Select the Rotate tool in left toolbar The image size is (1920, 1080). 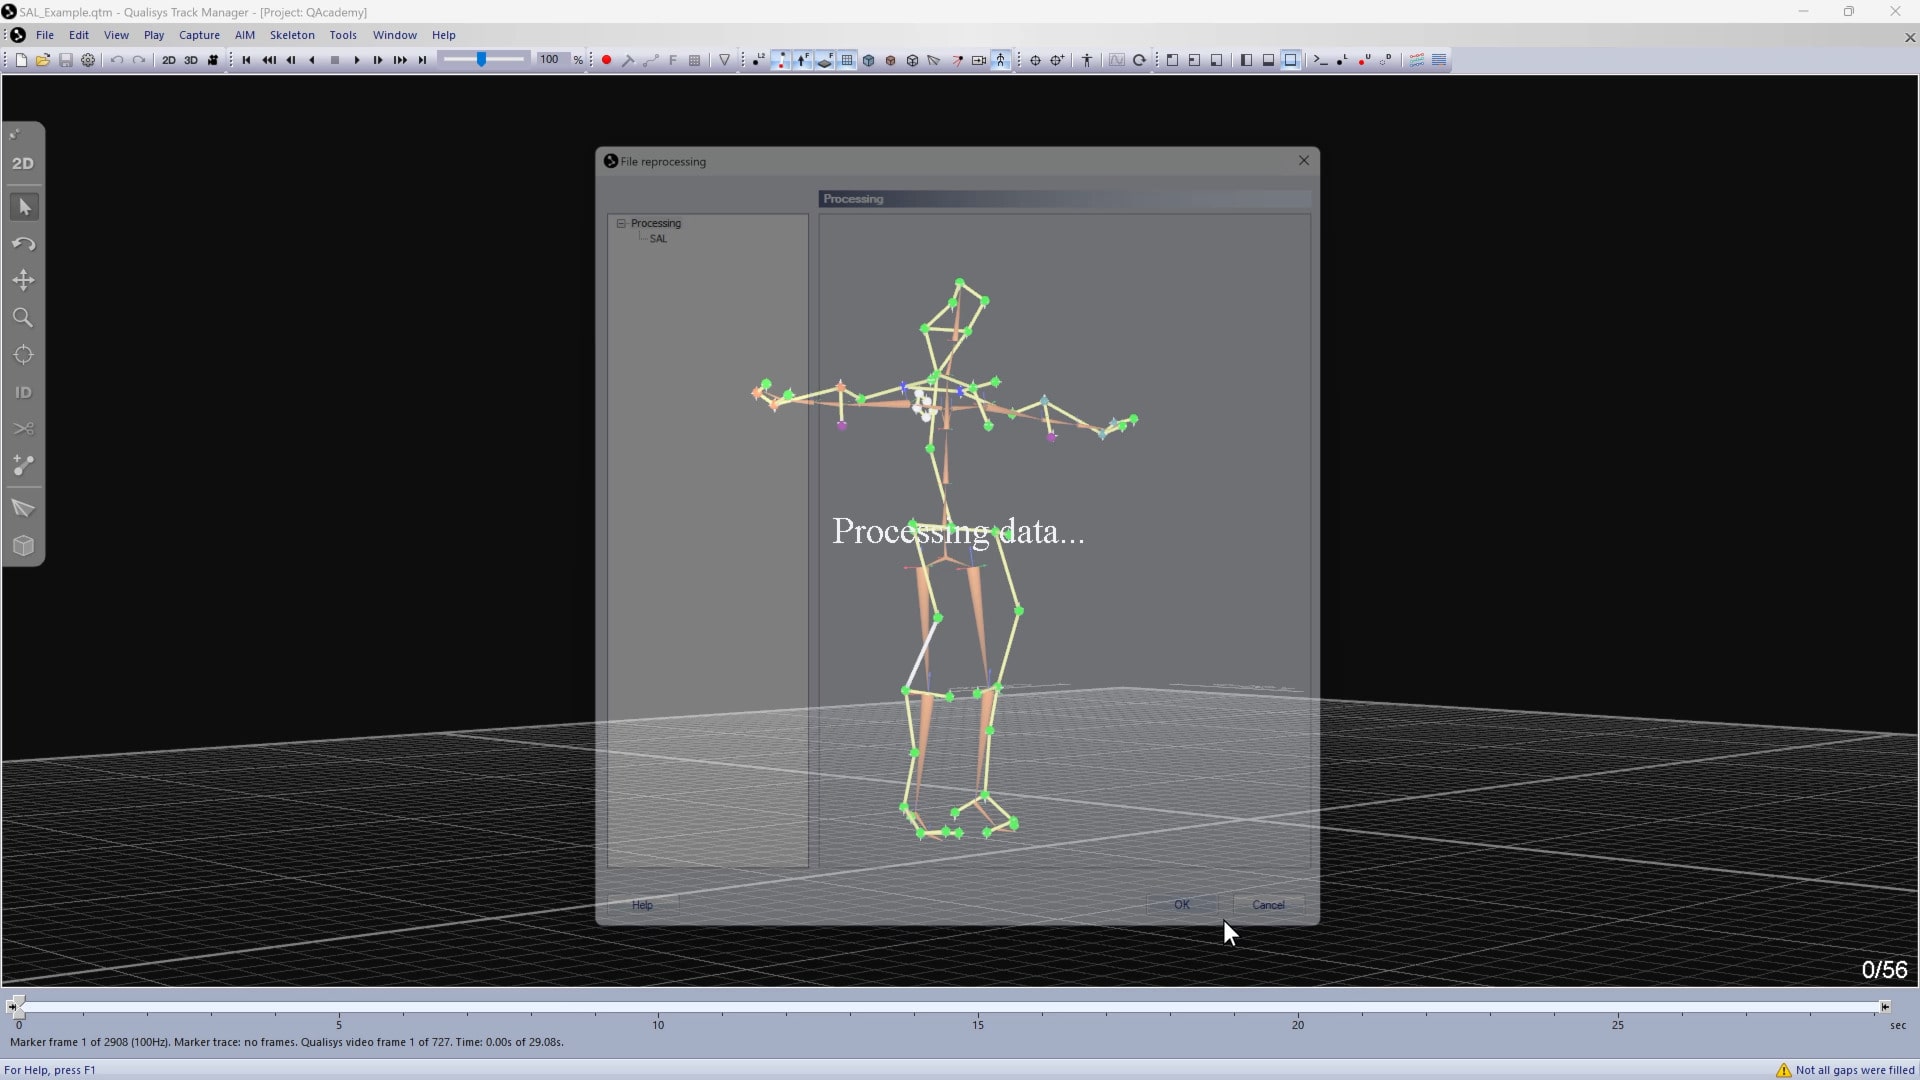click(x=23, y=244)
